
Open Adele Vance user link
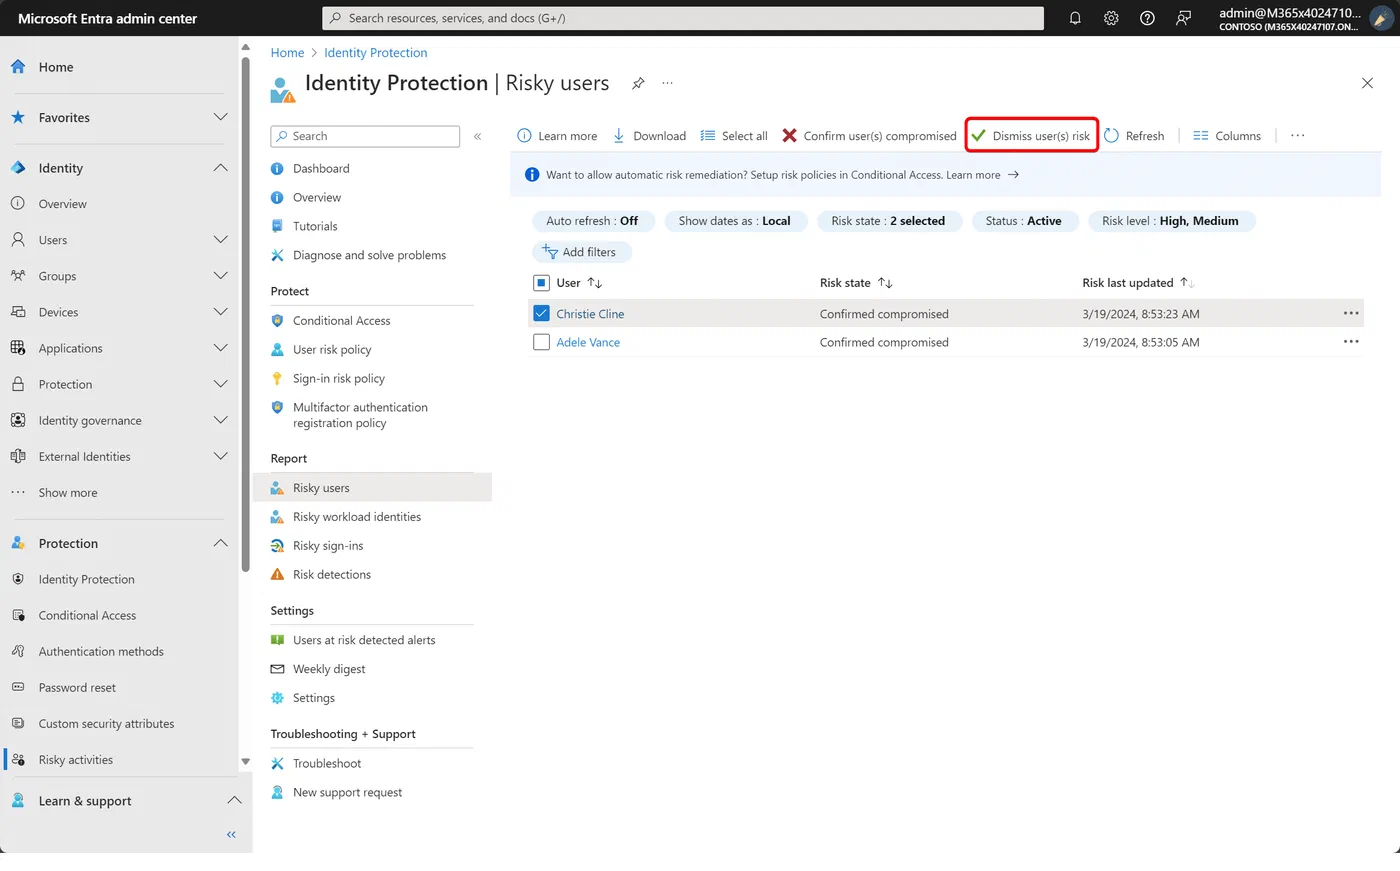[588, 342]
